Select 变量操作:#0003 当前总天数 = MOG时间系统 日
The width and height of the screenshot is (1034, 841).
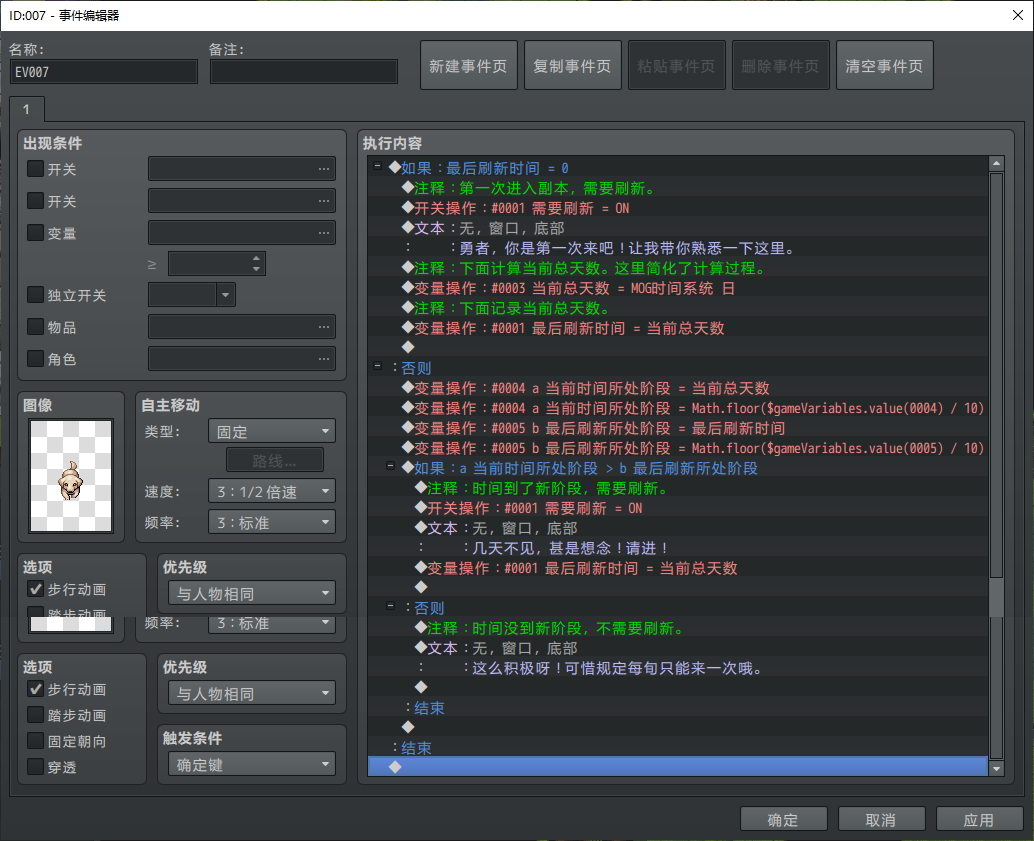678,288
